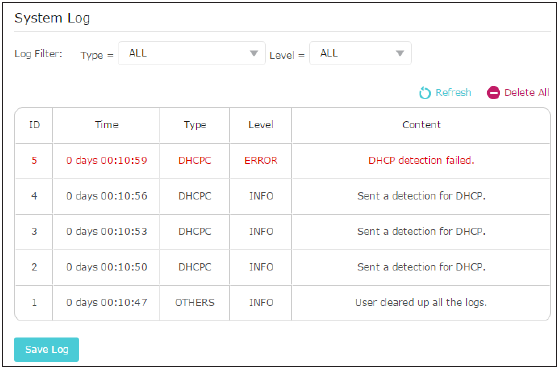Select the time cell 0 days 00:10:47
This screenshot has height=367, width=559.
pyautogui.click(x=107, y=303)
